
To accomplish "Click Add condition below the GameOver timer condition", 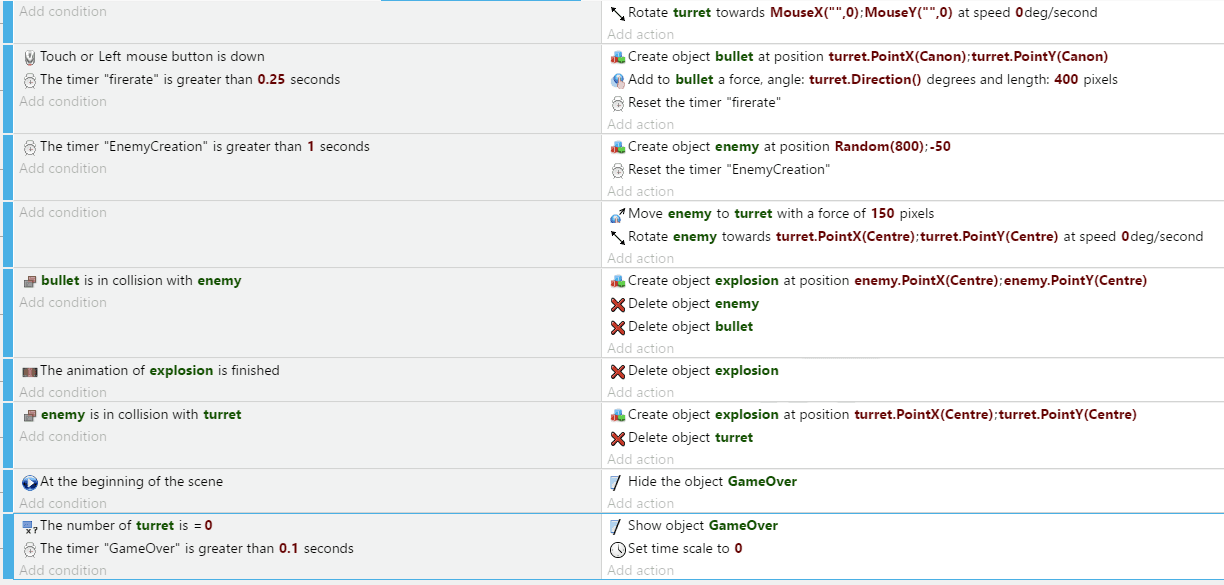I will pos(63,570).
